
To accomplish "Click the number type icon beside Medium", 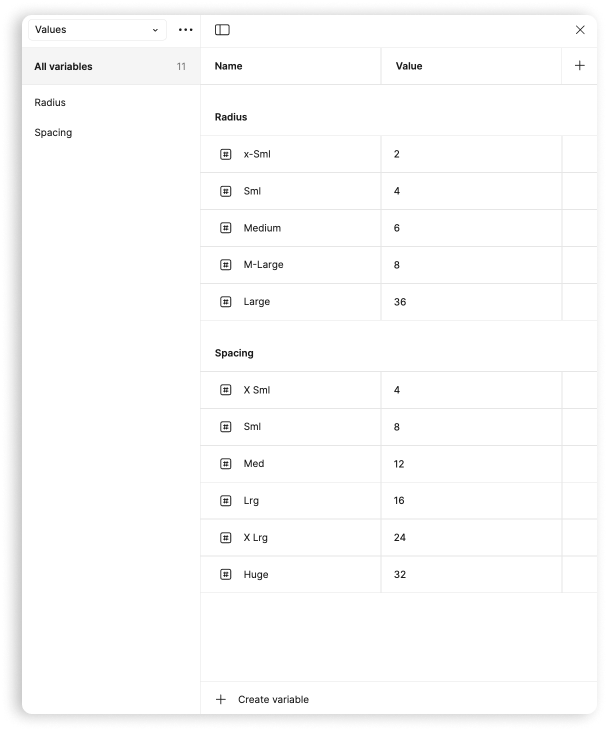I will coord(226,228).
